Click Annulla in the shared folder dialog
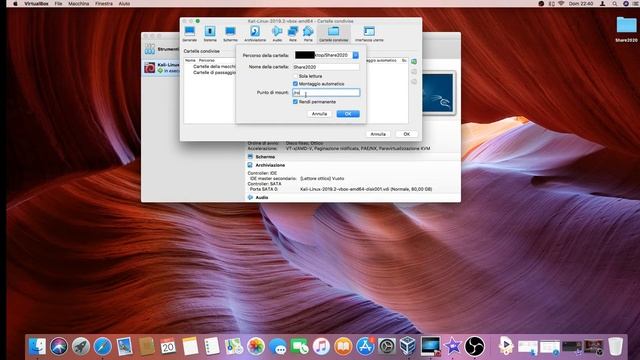This screenshot has width=640, height=360. pos(319,114)
